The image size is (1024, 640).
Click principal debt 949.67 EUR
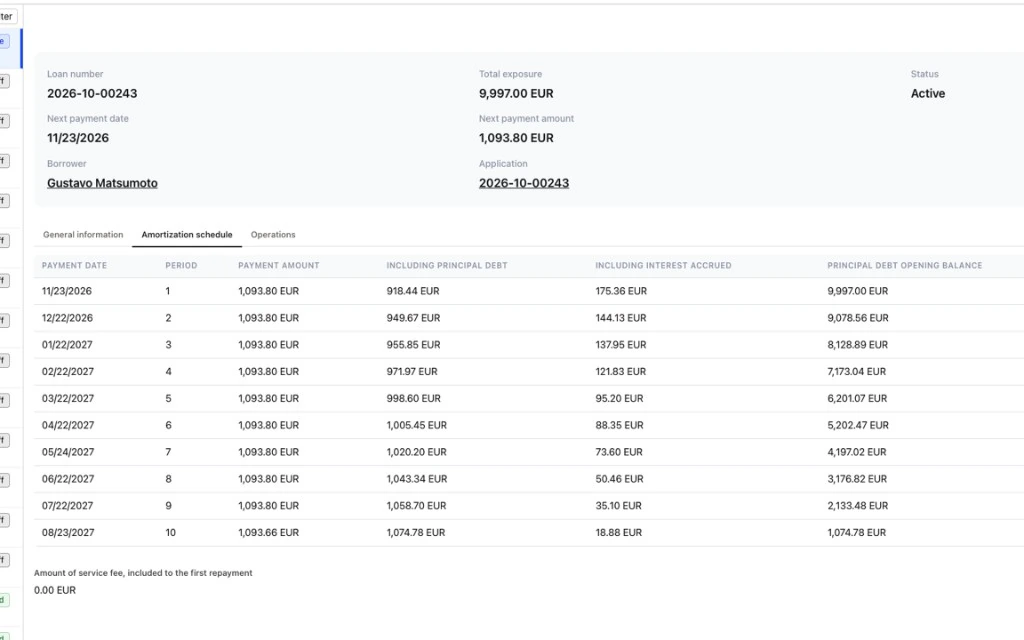tap(413, 318)
